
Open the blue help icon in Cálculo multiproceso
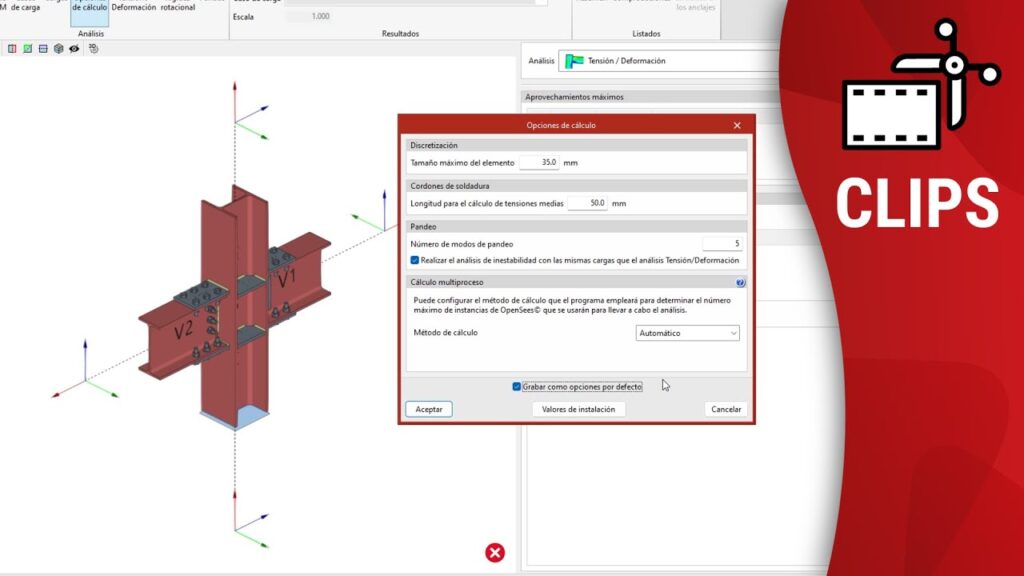740,283
